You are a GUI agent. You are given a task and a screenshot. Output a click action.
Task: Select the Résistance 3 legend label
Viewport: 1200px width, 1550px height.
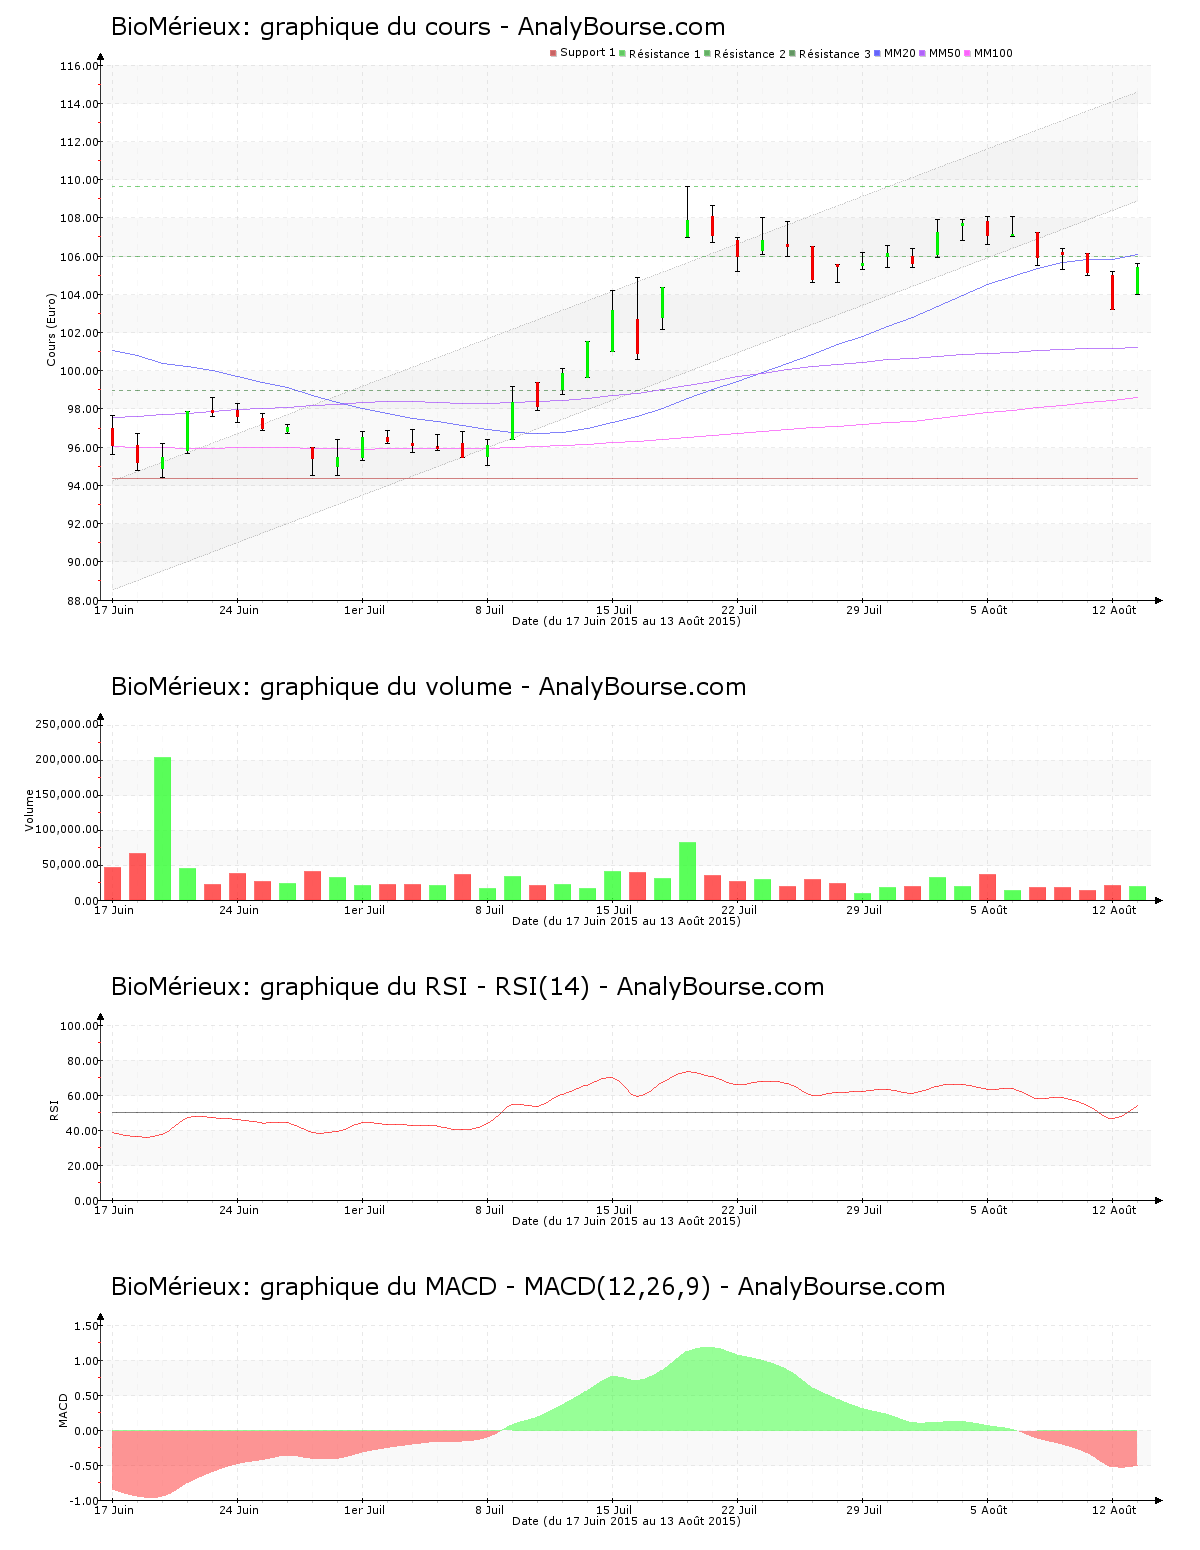(834, 54)
